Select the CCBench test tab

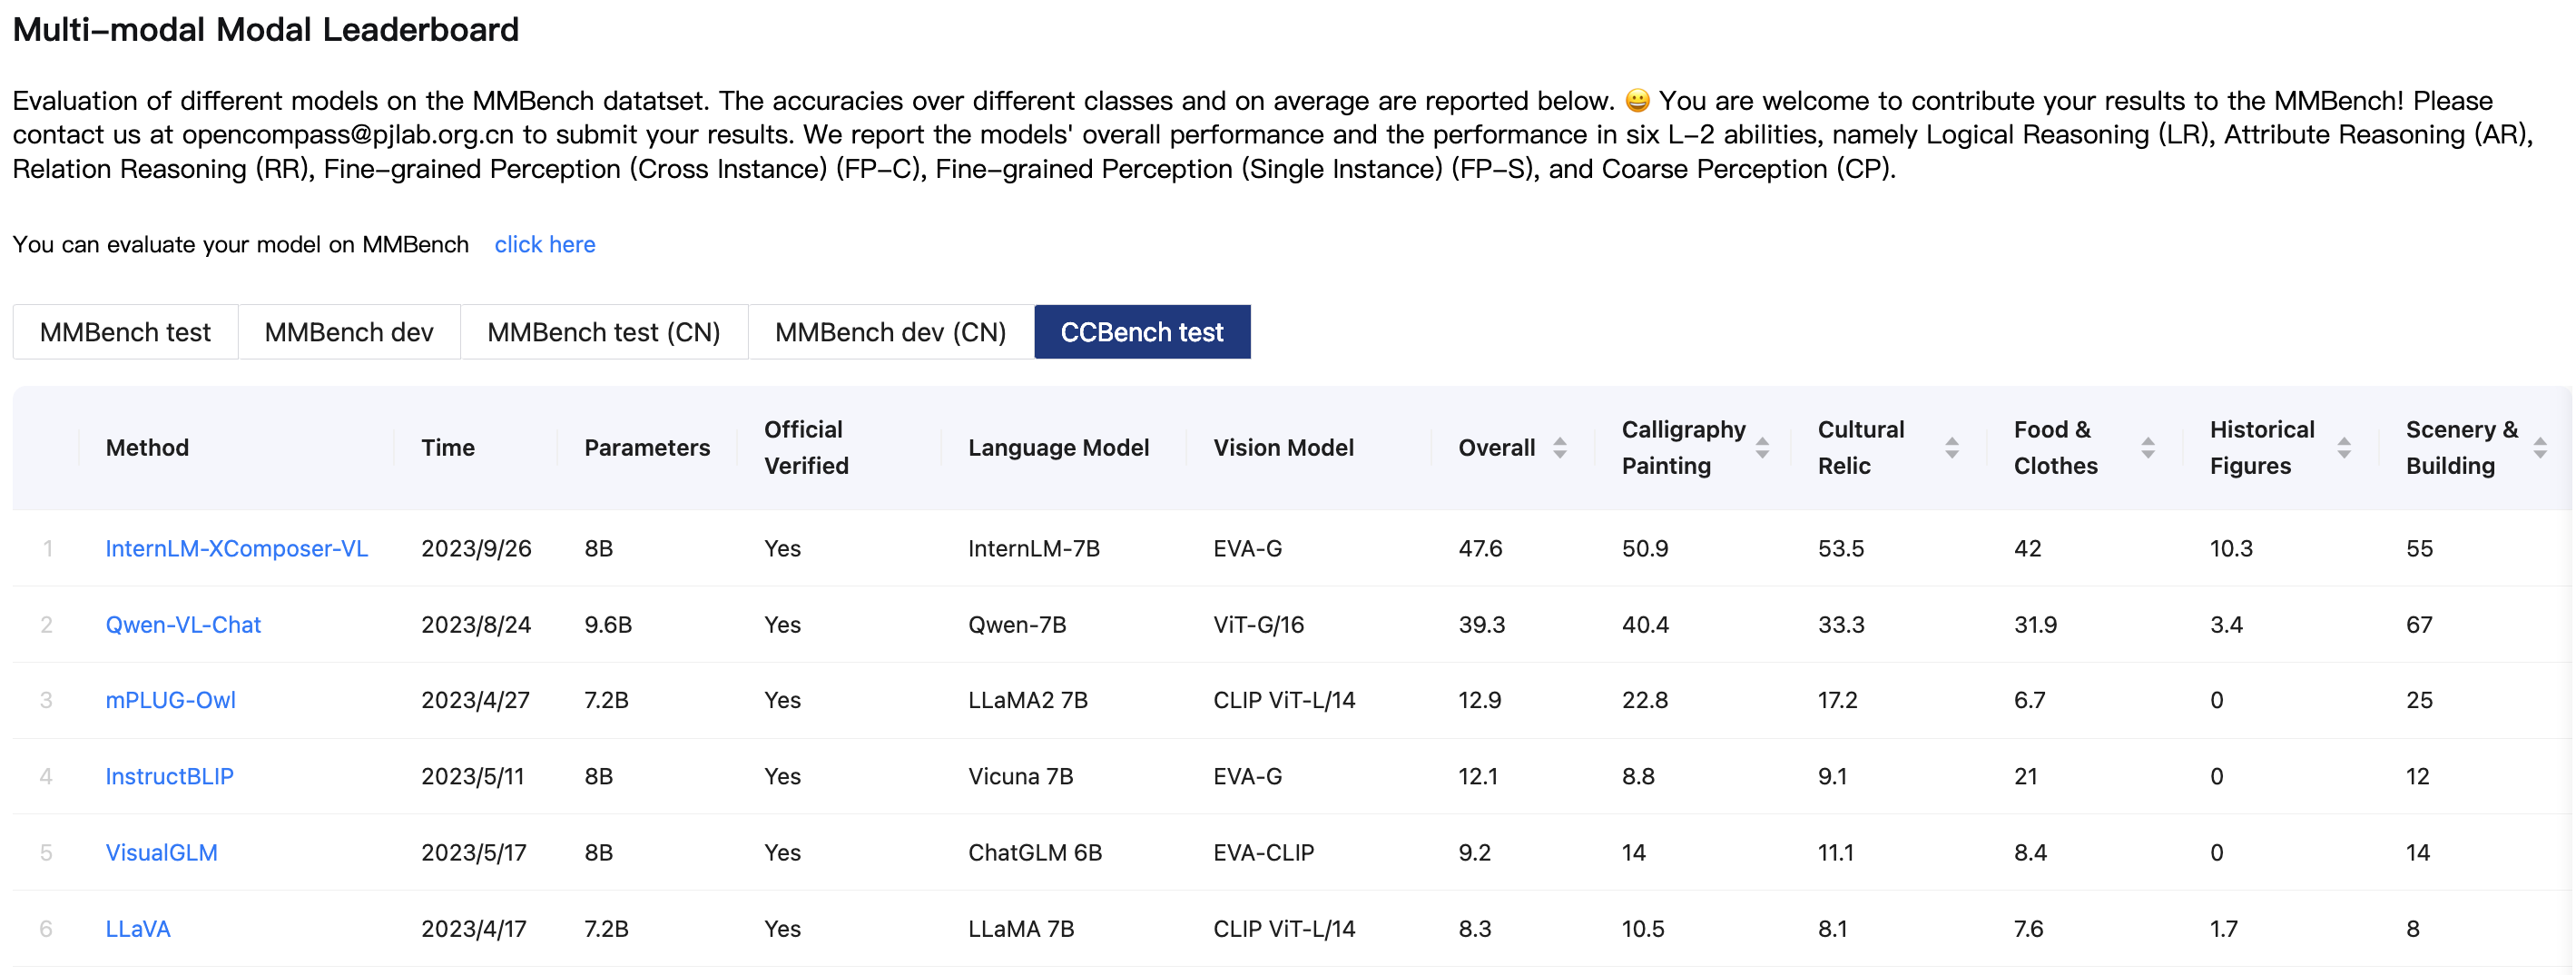(x=1142, y=332)
